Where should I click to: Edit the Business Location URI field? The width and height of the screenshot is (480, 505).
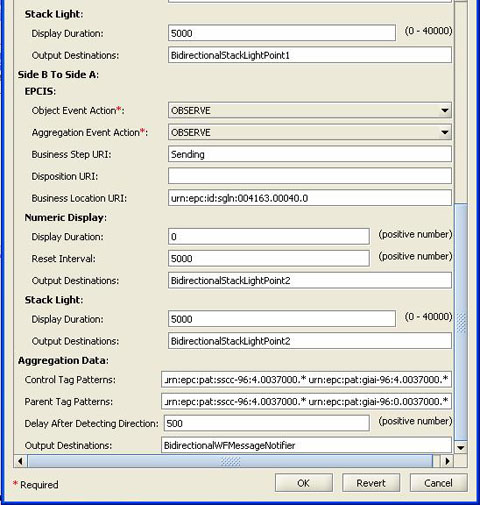pos(310,198)
